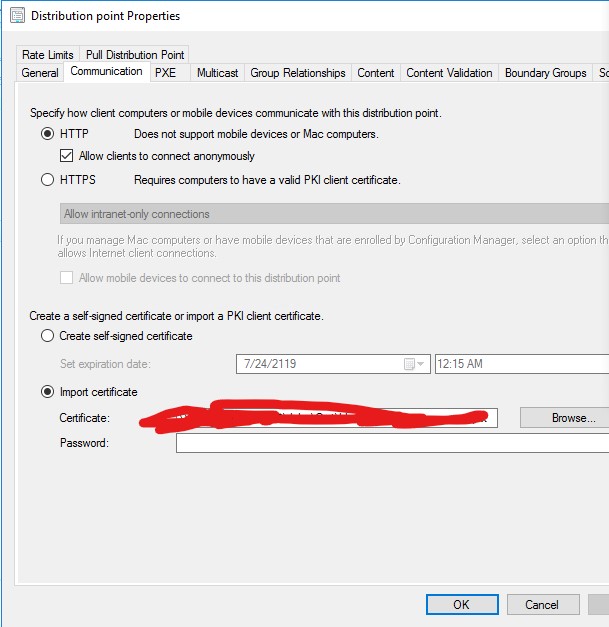
Task: Open the Boundary Groups tab
Action: point(545,73)
